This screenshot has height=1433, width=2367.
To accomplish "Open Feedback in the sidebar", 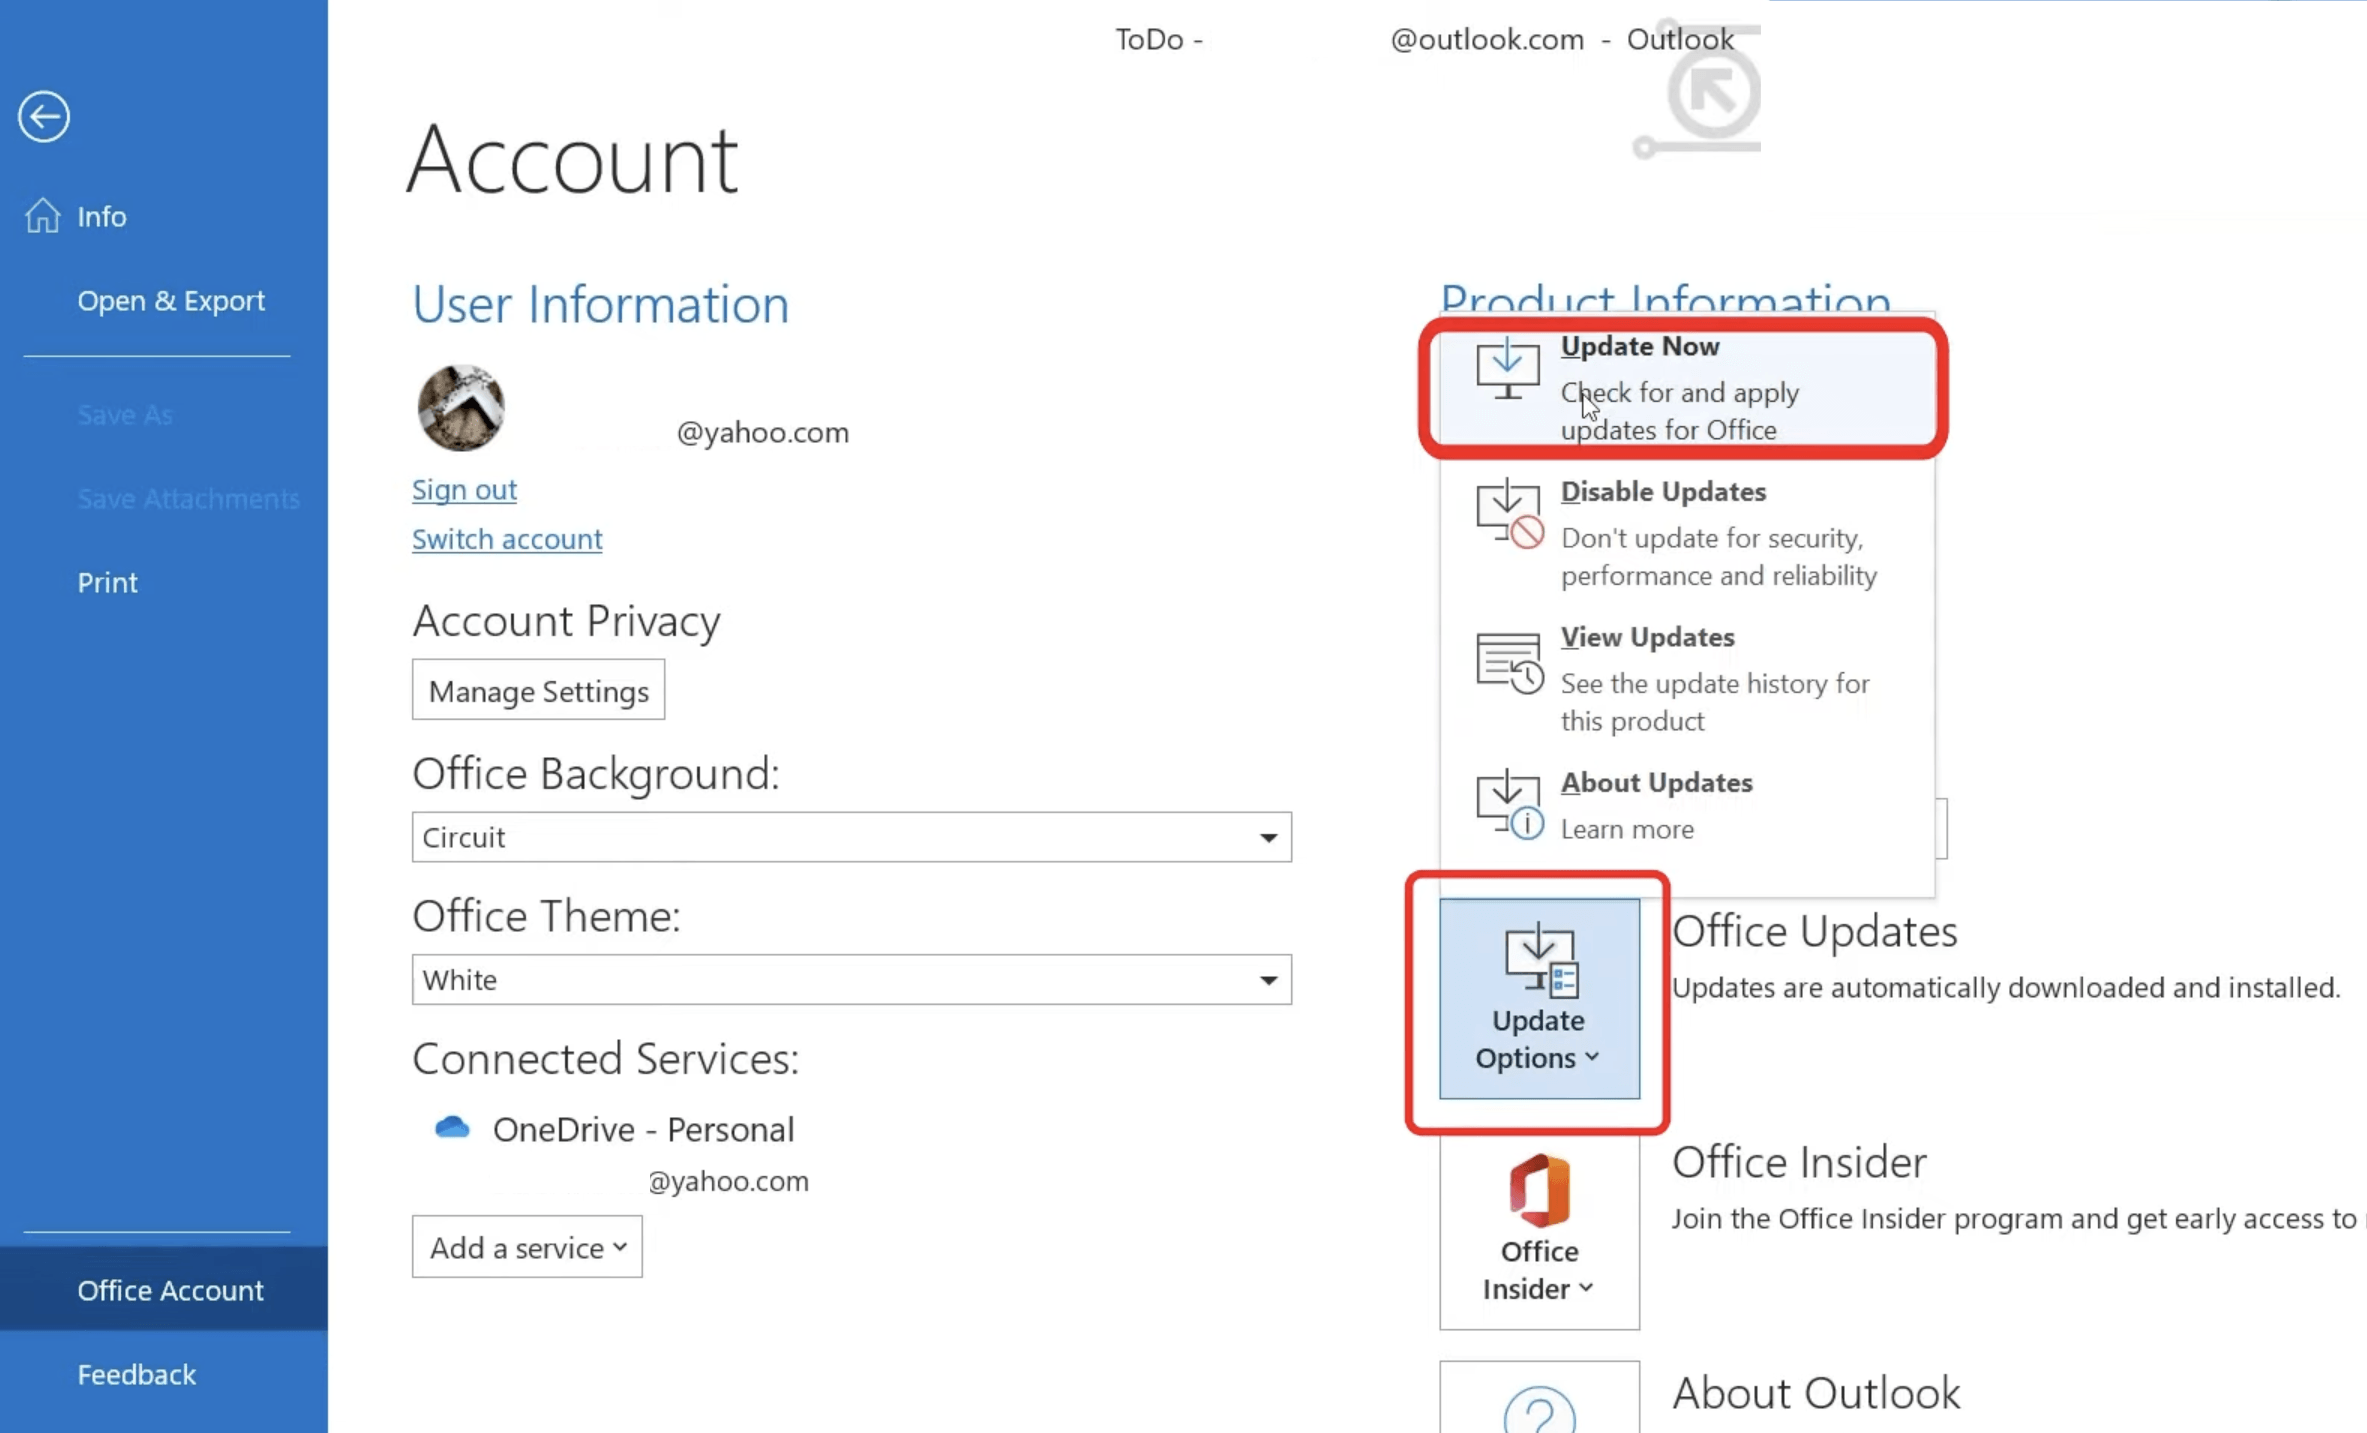I will tap(164, 1374).
